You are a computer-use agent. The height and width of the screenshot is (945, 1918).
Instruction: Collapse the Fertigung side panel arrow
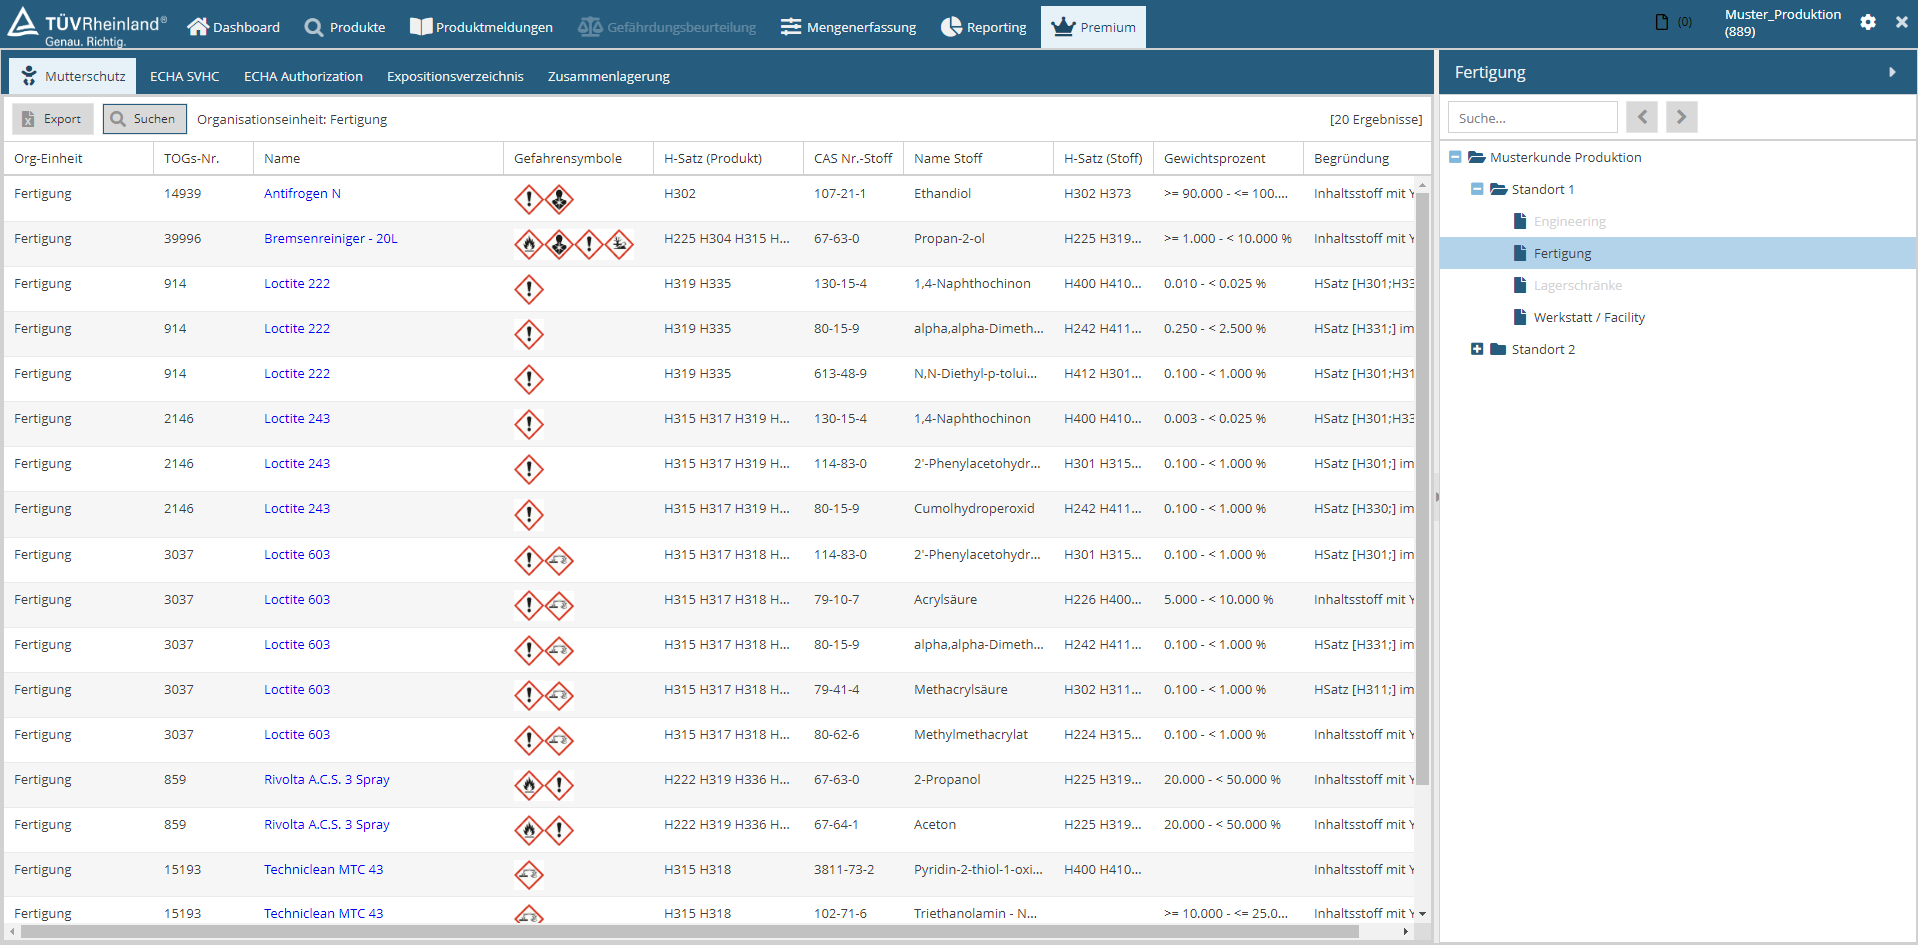tap(1892, 72)
